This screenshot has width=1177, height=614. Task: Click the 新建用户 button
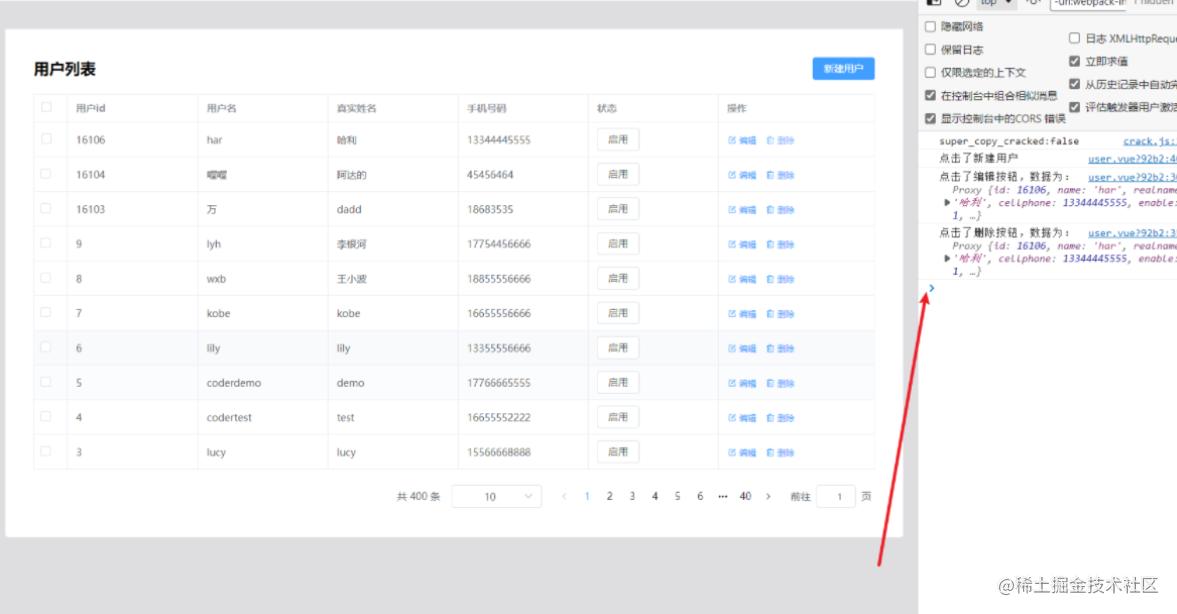843,69
